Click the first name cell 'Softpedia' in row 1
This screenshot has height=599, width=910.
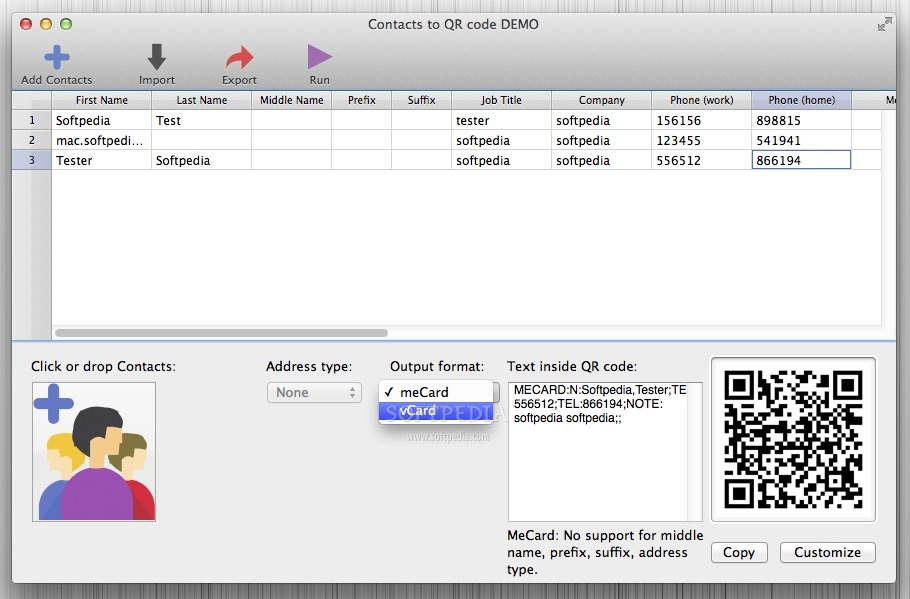pyautogui.click(x=102, y=120)
